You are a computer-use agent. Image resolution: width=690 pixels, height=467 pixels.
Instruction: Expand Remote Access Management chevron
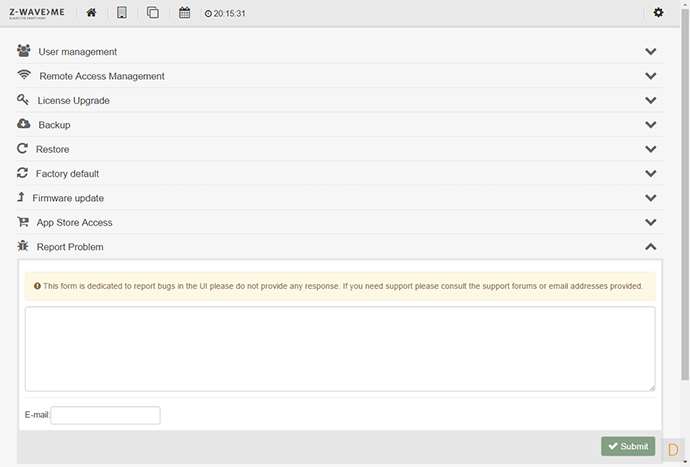coord(650,76)
